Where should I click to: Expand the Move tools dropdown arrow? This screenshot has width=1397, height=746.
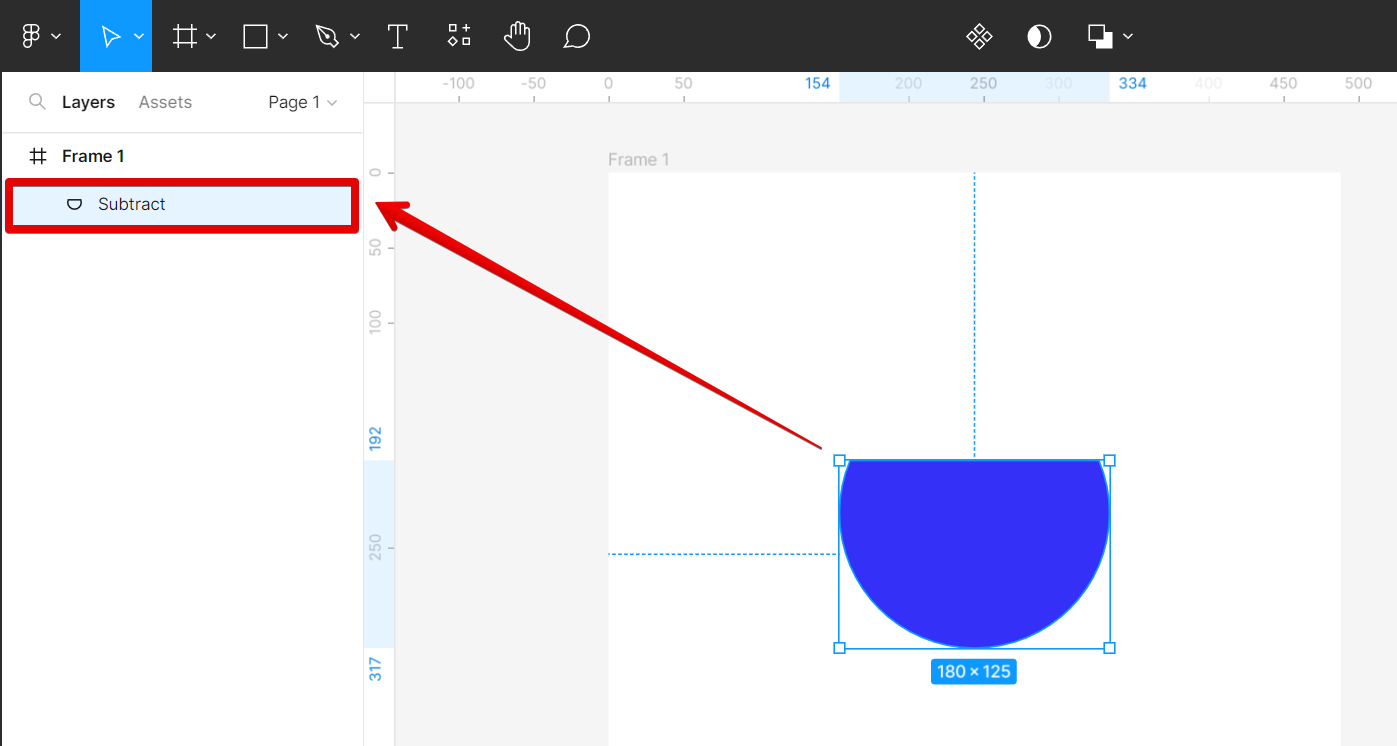point(139,37)
